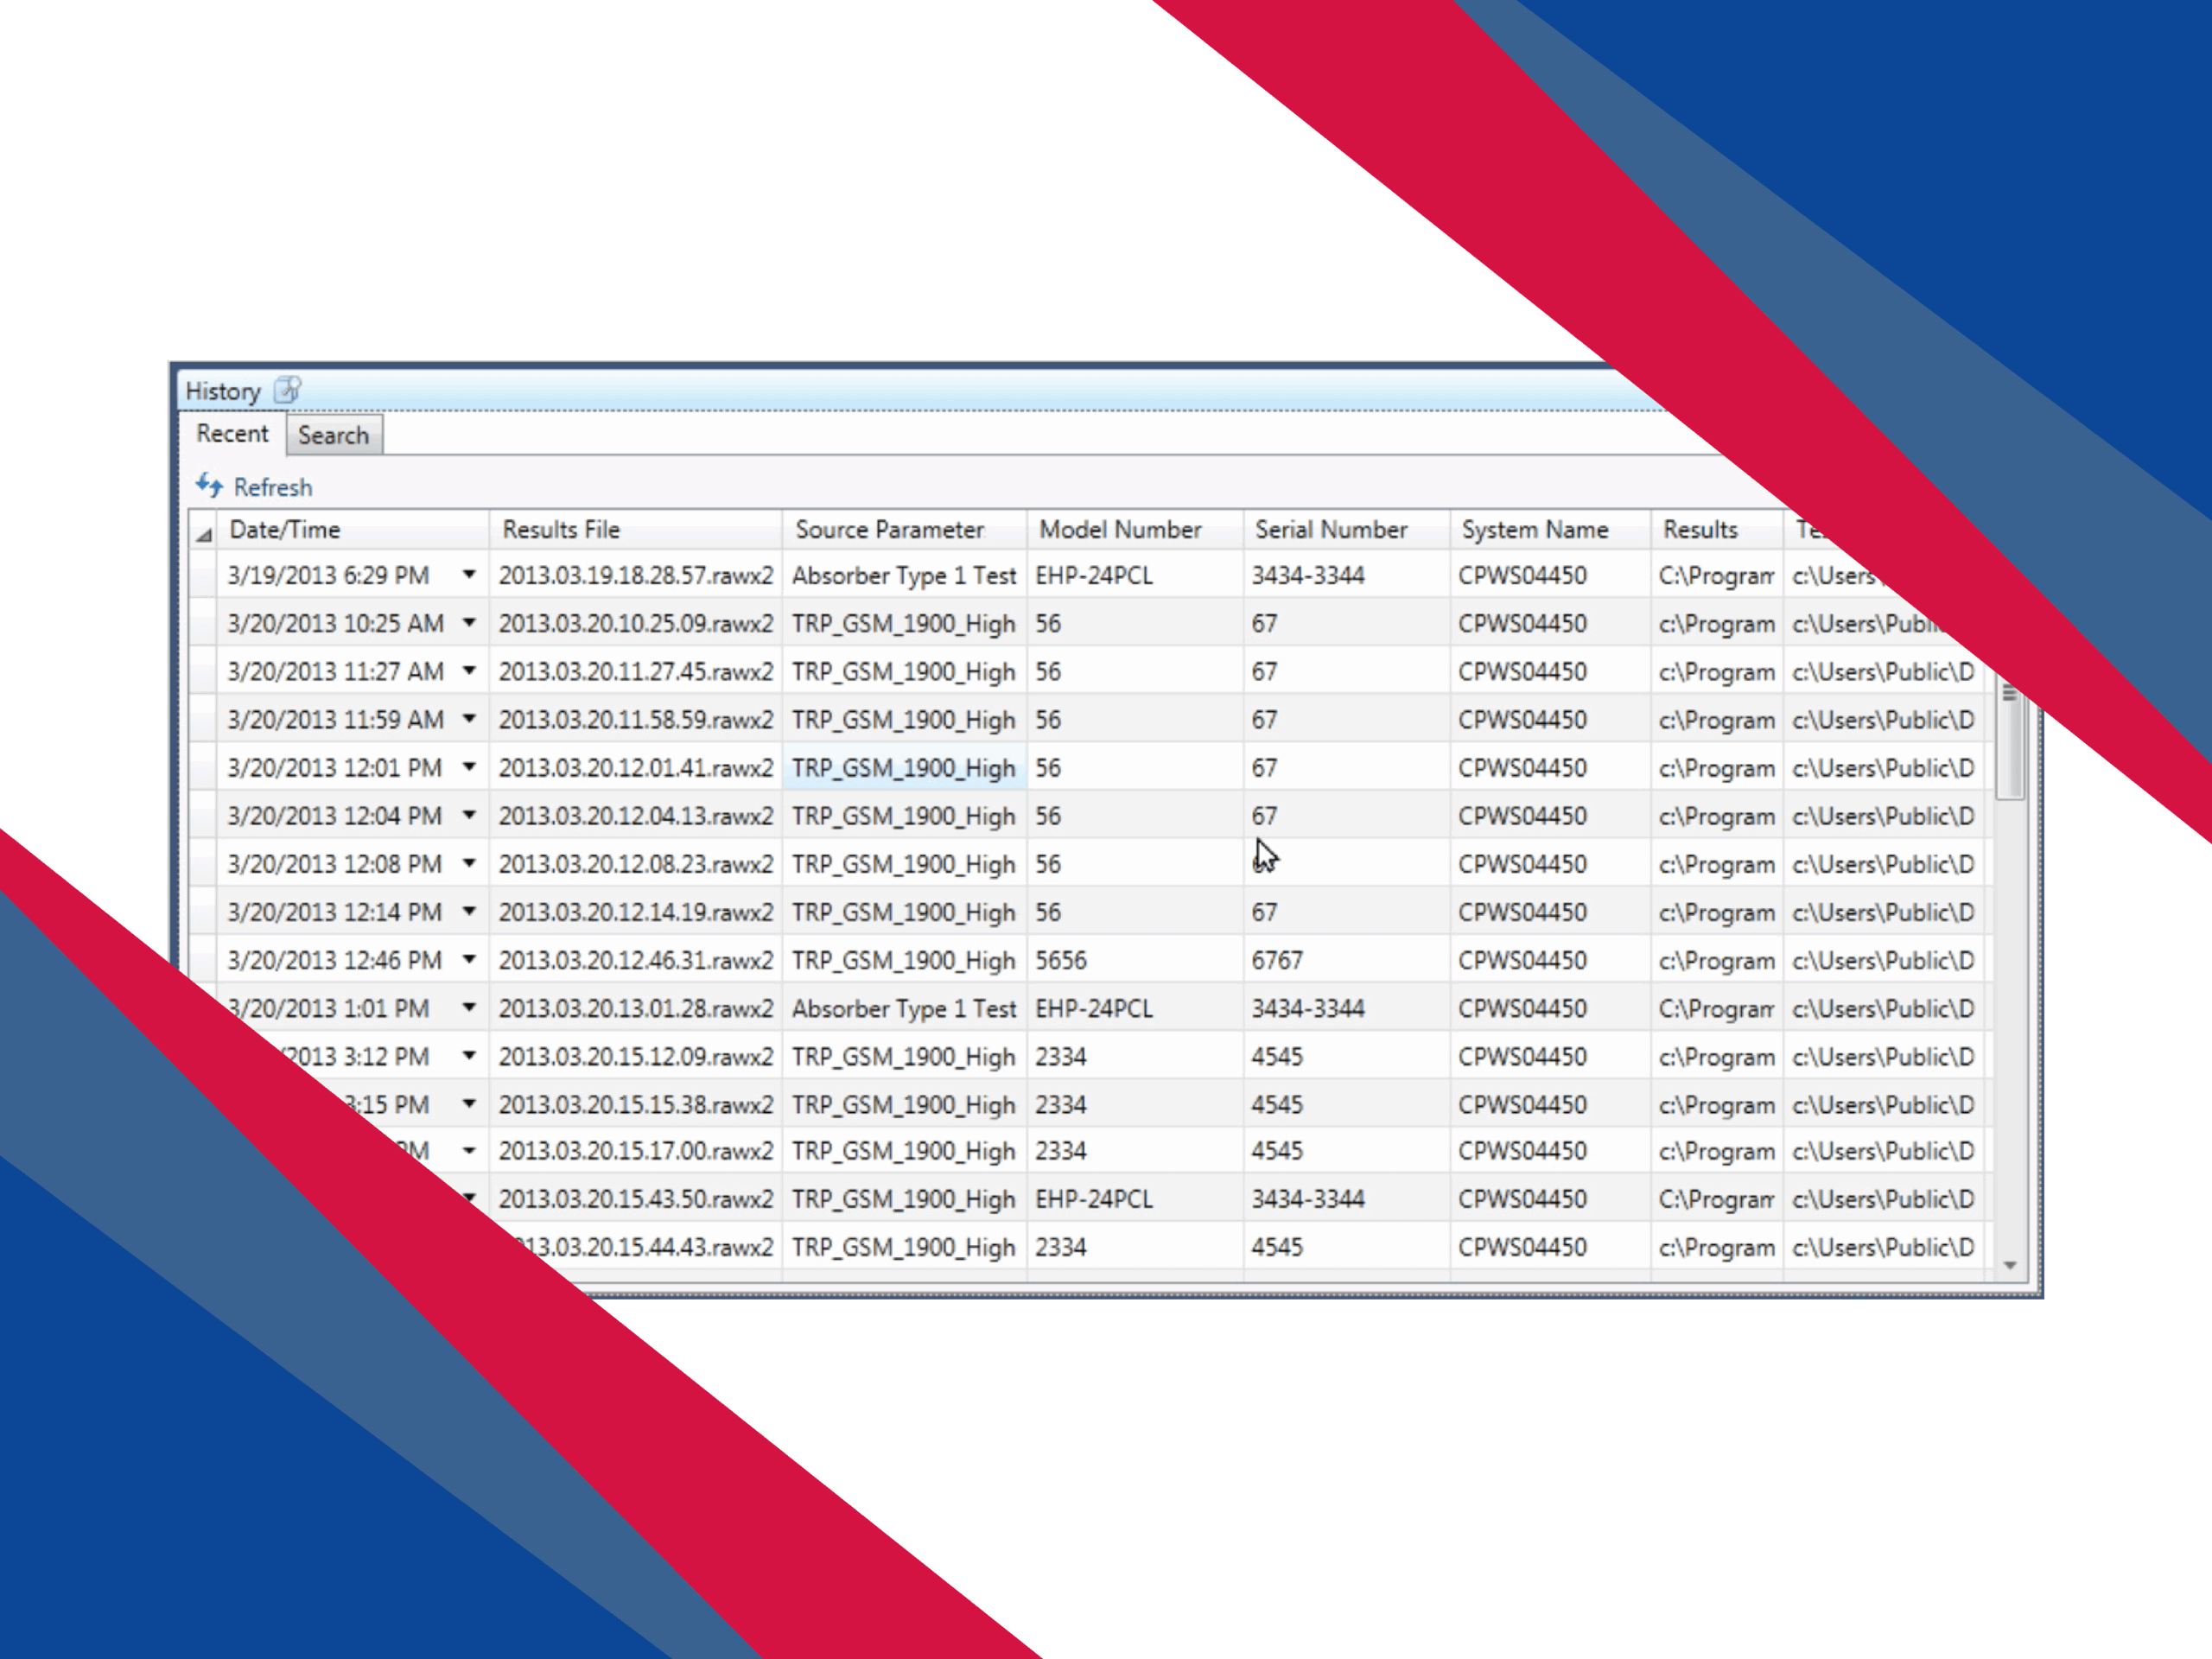Viewport: 2212px width, 1659px height.
Task: Click the icon next to History title
Action: [x=287, y=390]
